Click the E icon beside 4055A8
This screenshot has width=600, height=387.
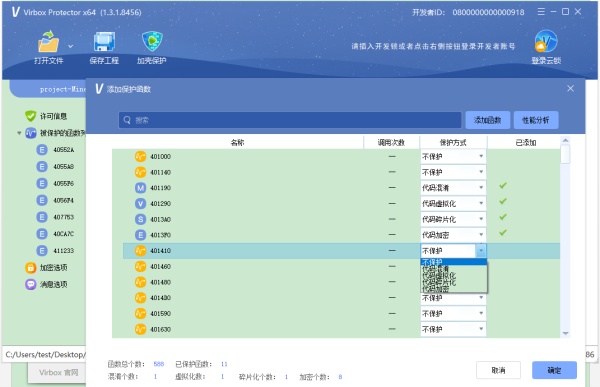tap(42, 167)
